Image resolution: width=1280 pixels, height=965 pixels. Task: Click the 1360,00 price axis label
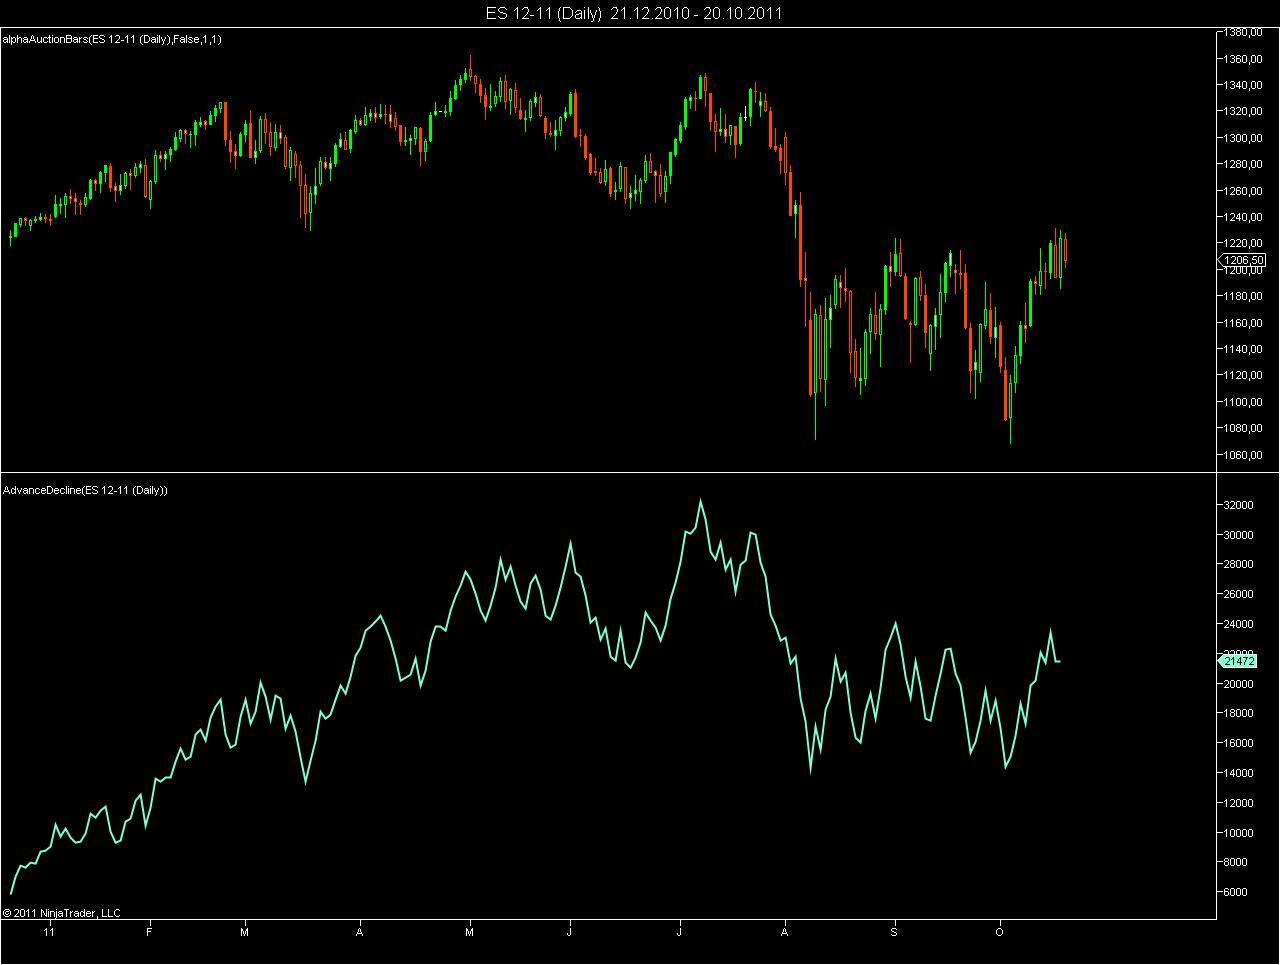point(1244,59)
